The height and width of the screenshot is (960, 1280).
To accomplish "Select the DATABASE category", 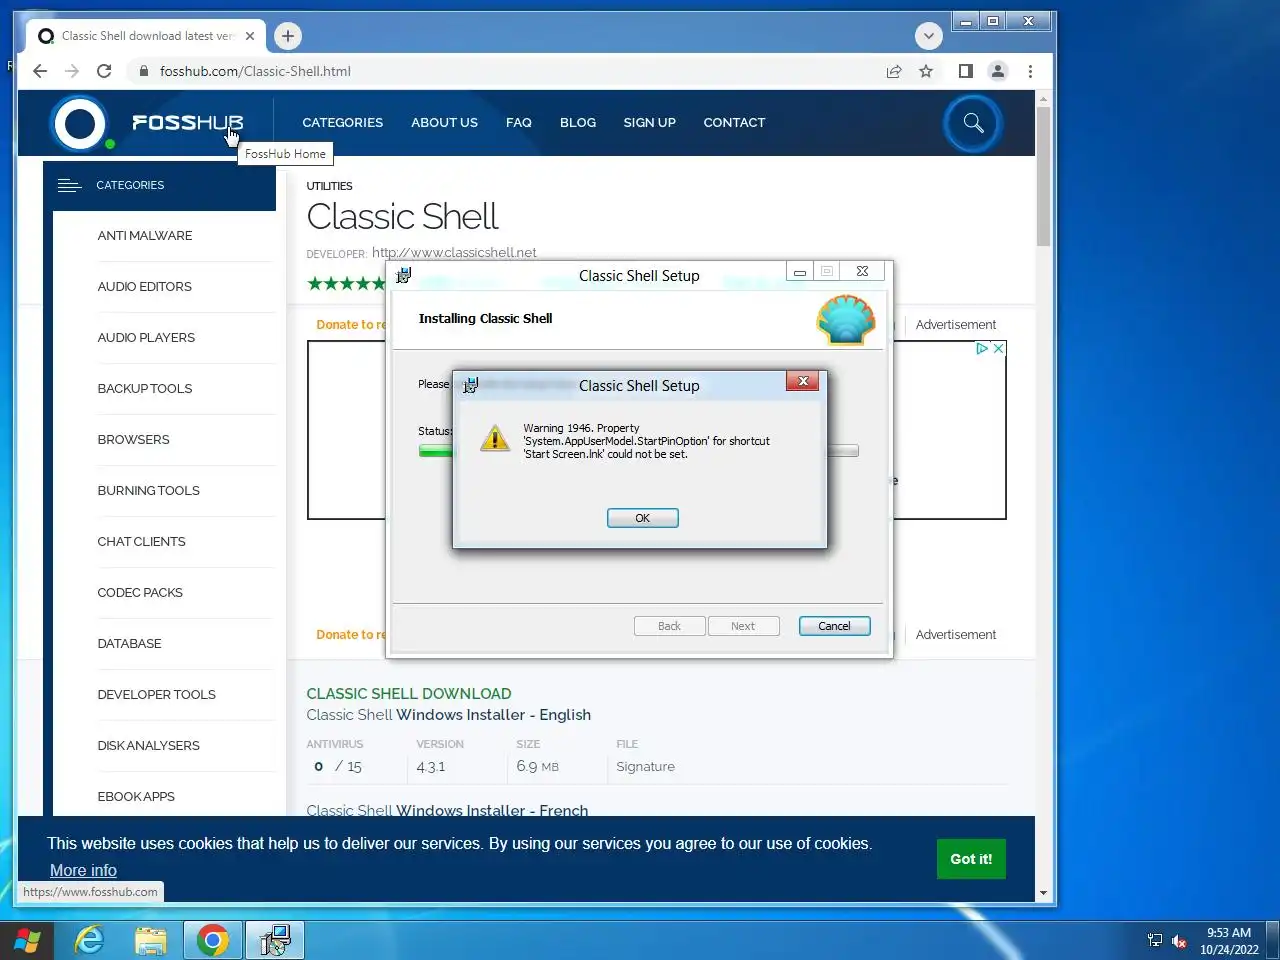I will pos(129,644).
